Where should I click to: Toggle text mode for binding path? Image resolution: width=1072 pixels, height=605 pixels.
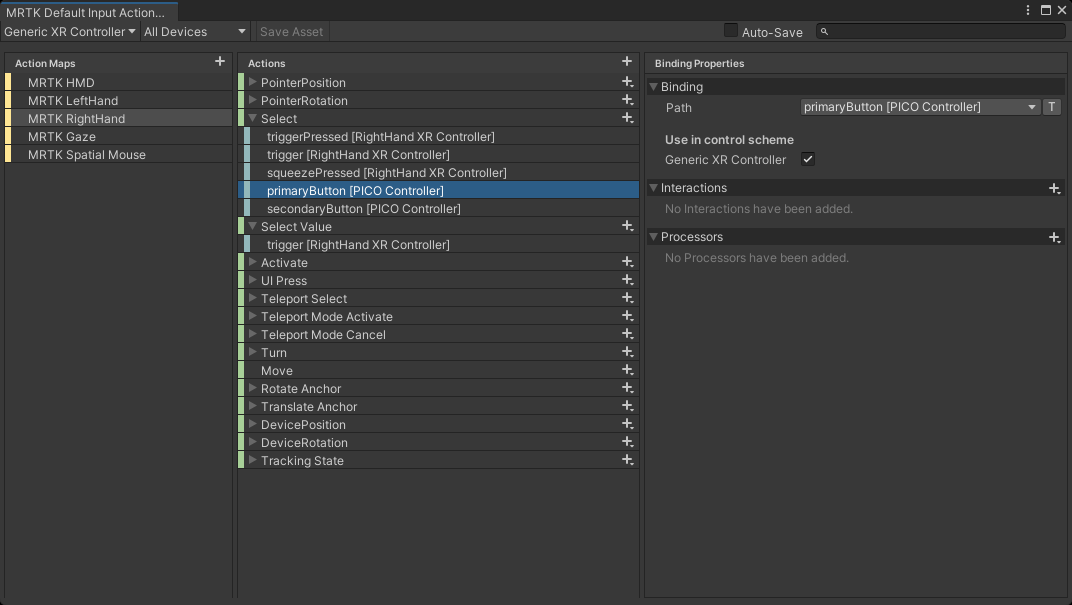pos(1051,107)
